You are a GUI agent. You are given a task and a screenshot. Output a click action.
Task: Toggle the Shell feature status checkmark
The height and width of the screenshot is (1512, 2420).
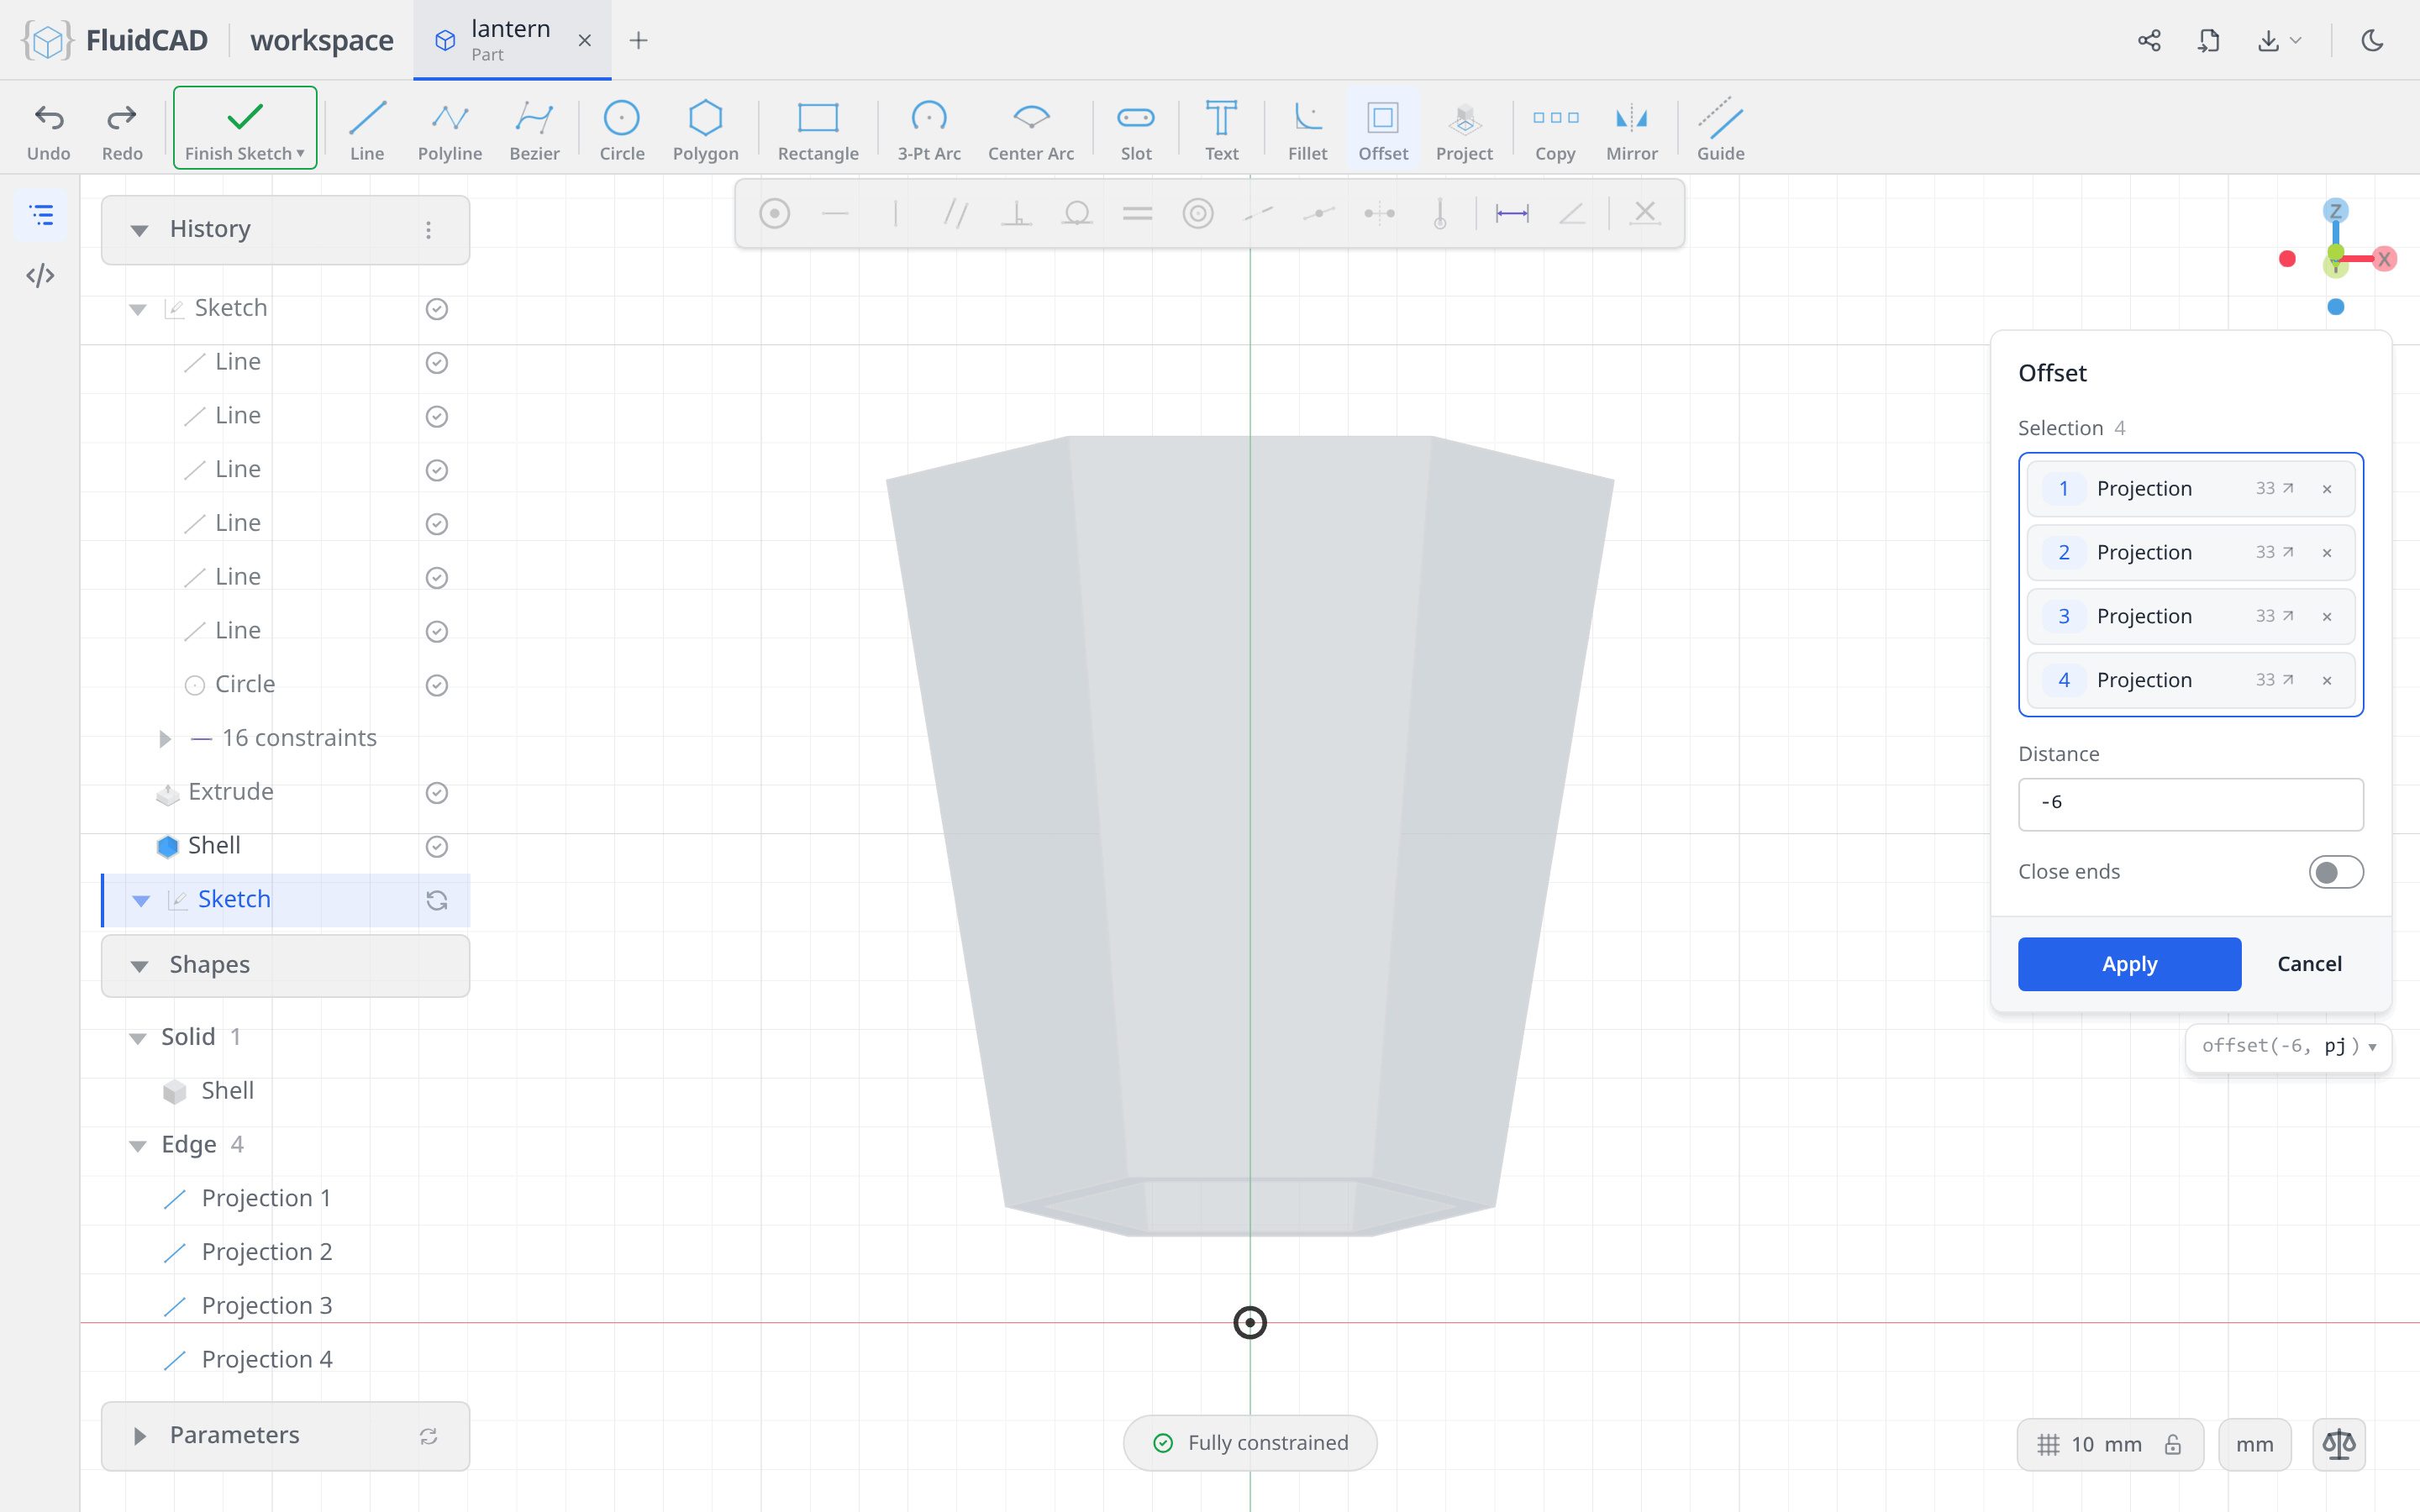click(x=436, y=846)
